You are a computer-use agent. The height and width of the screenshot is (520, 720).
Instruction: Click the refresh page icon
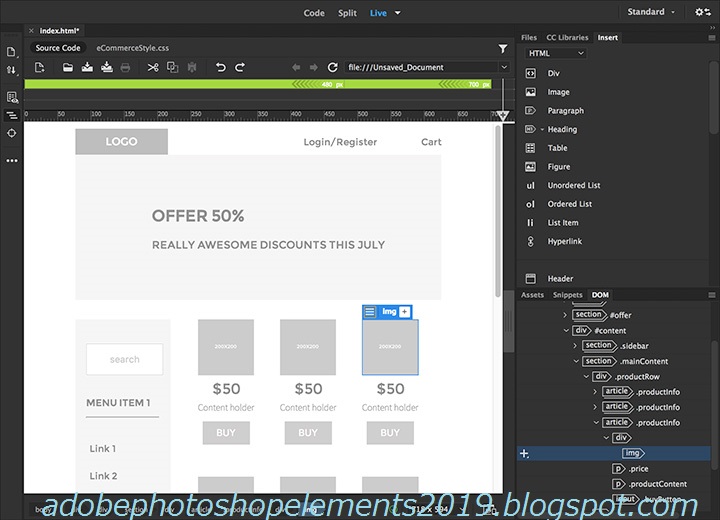pos(332,68)
